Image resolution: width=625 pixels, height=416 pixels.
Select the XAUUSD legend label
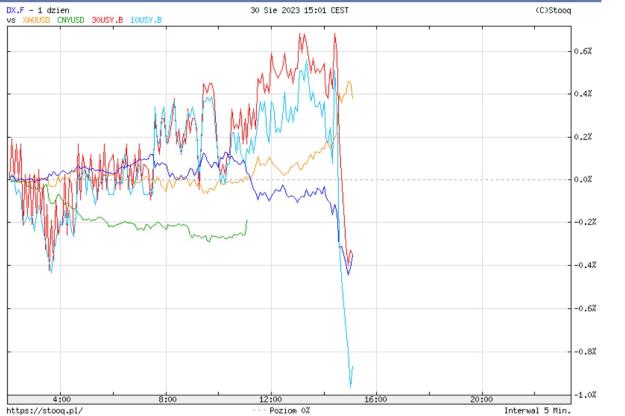click(36, 20)
